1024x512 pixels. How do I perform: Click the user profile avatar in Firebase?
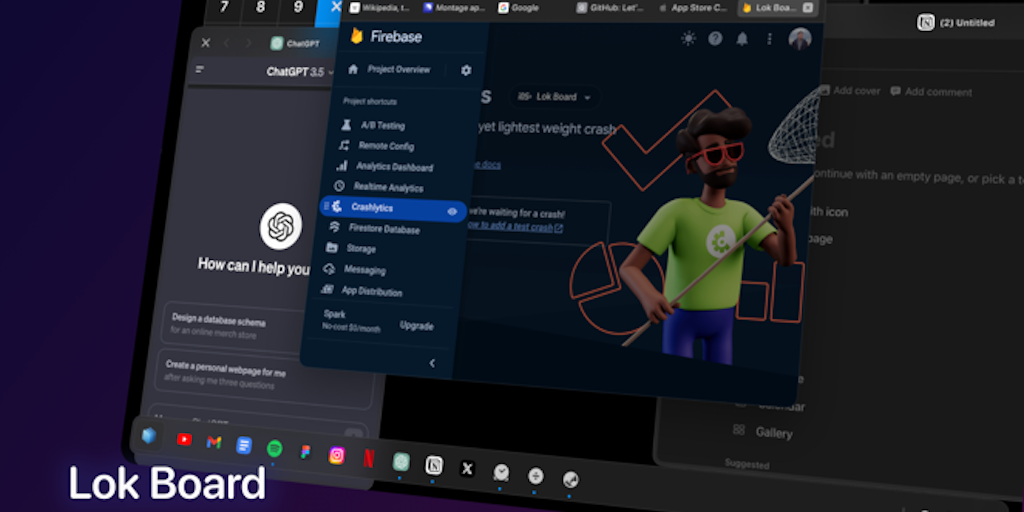(x=799, y=39)
